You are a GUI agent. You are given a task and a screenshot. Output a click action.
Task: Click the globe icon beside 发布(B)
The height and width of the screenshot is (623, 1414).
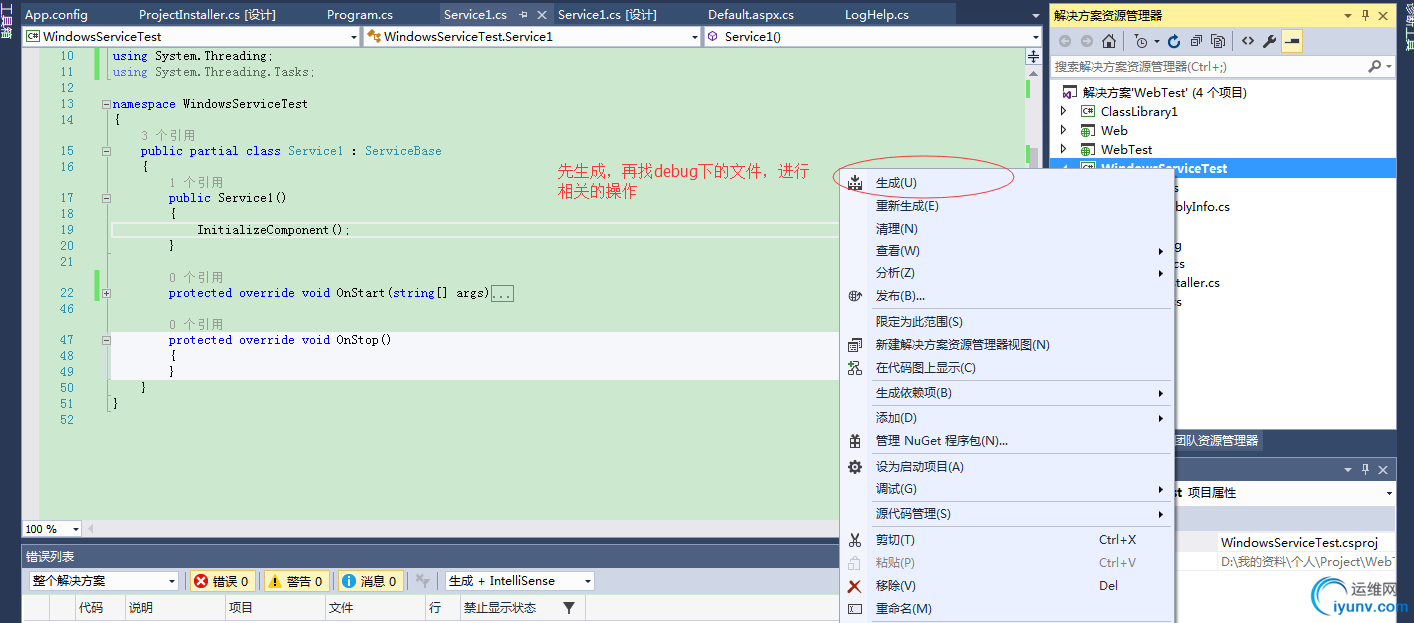(855, 296)
